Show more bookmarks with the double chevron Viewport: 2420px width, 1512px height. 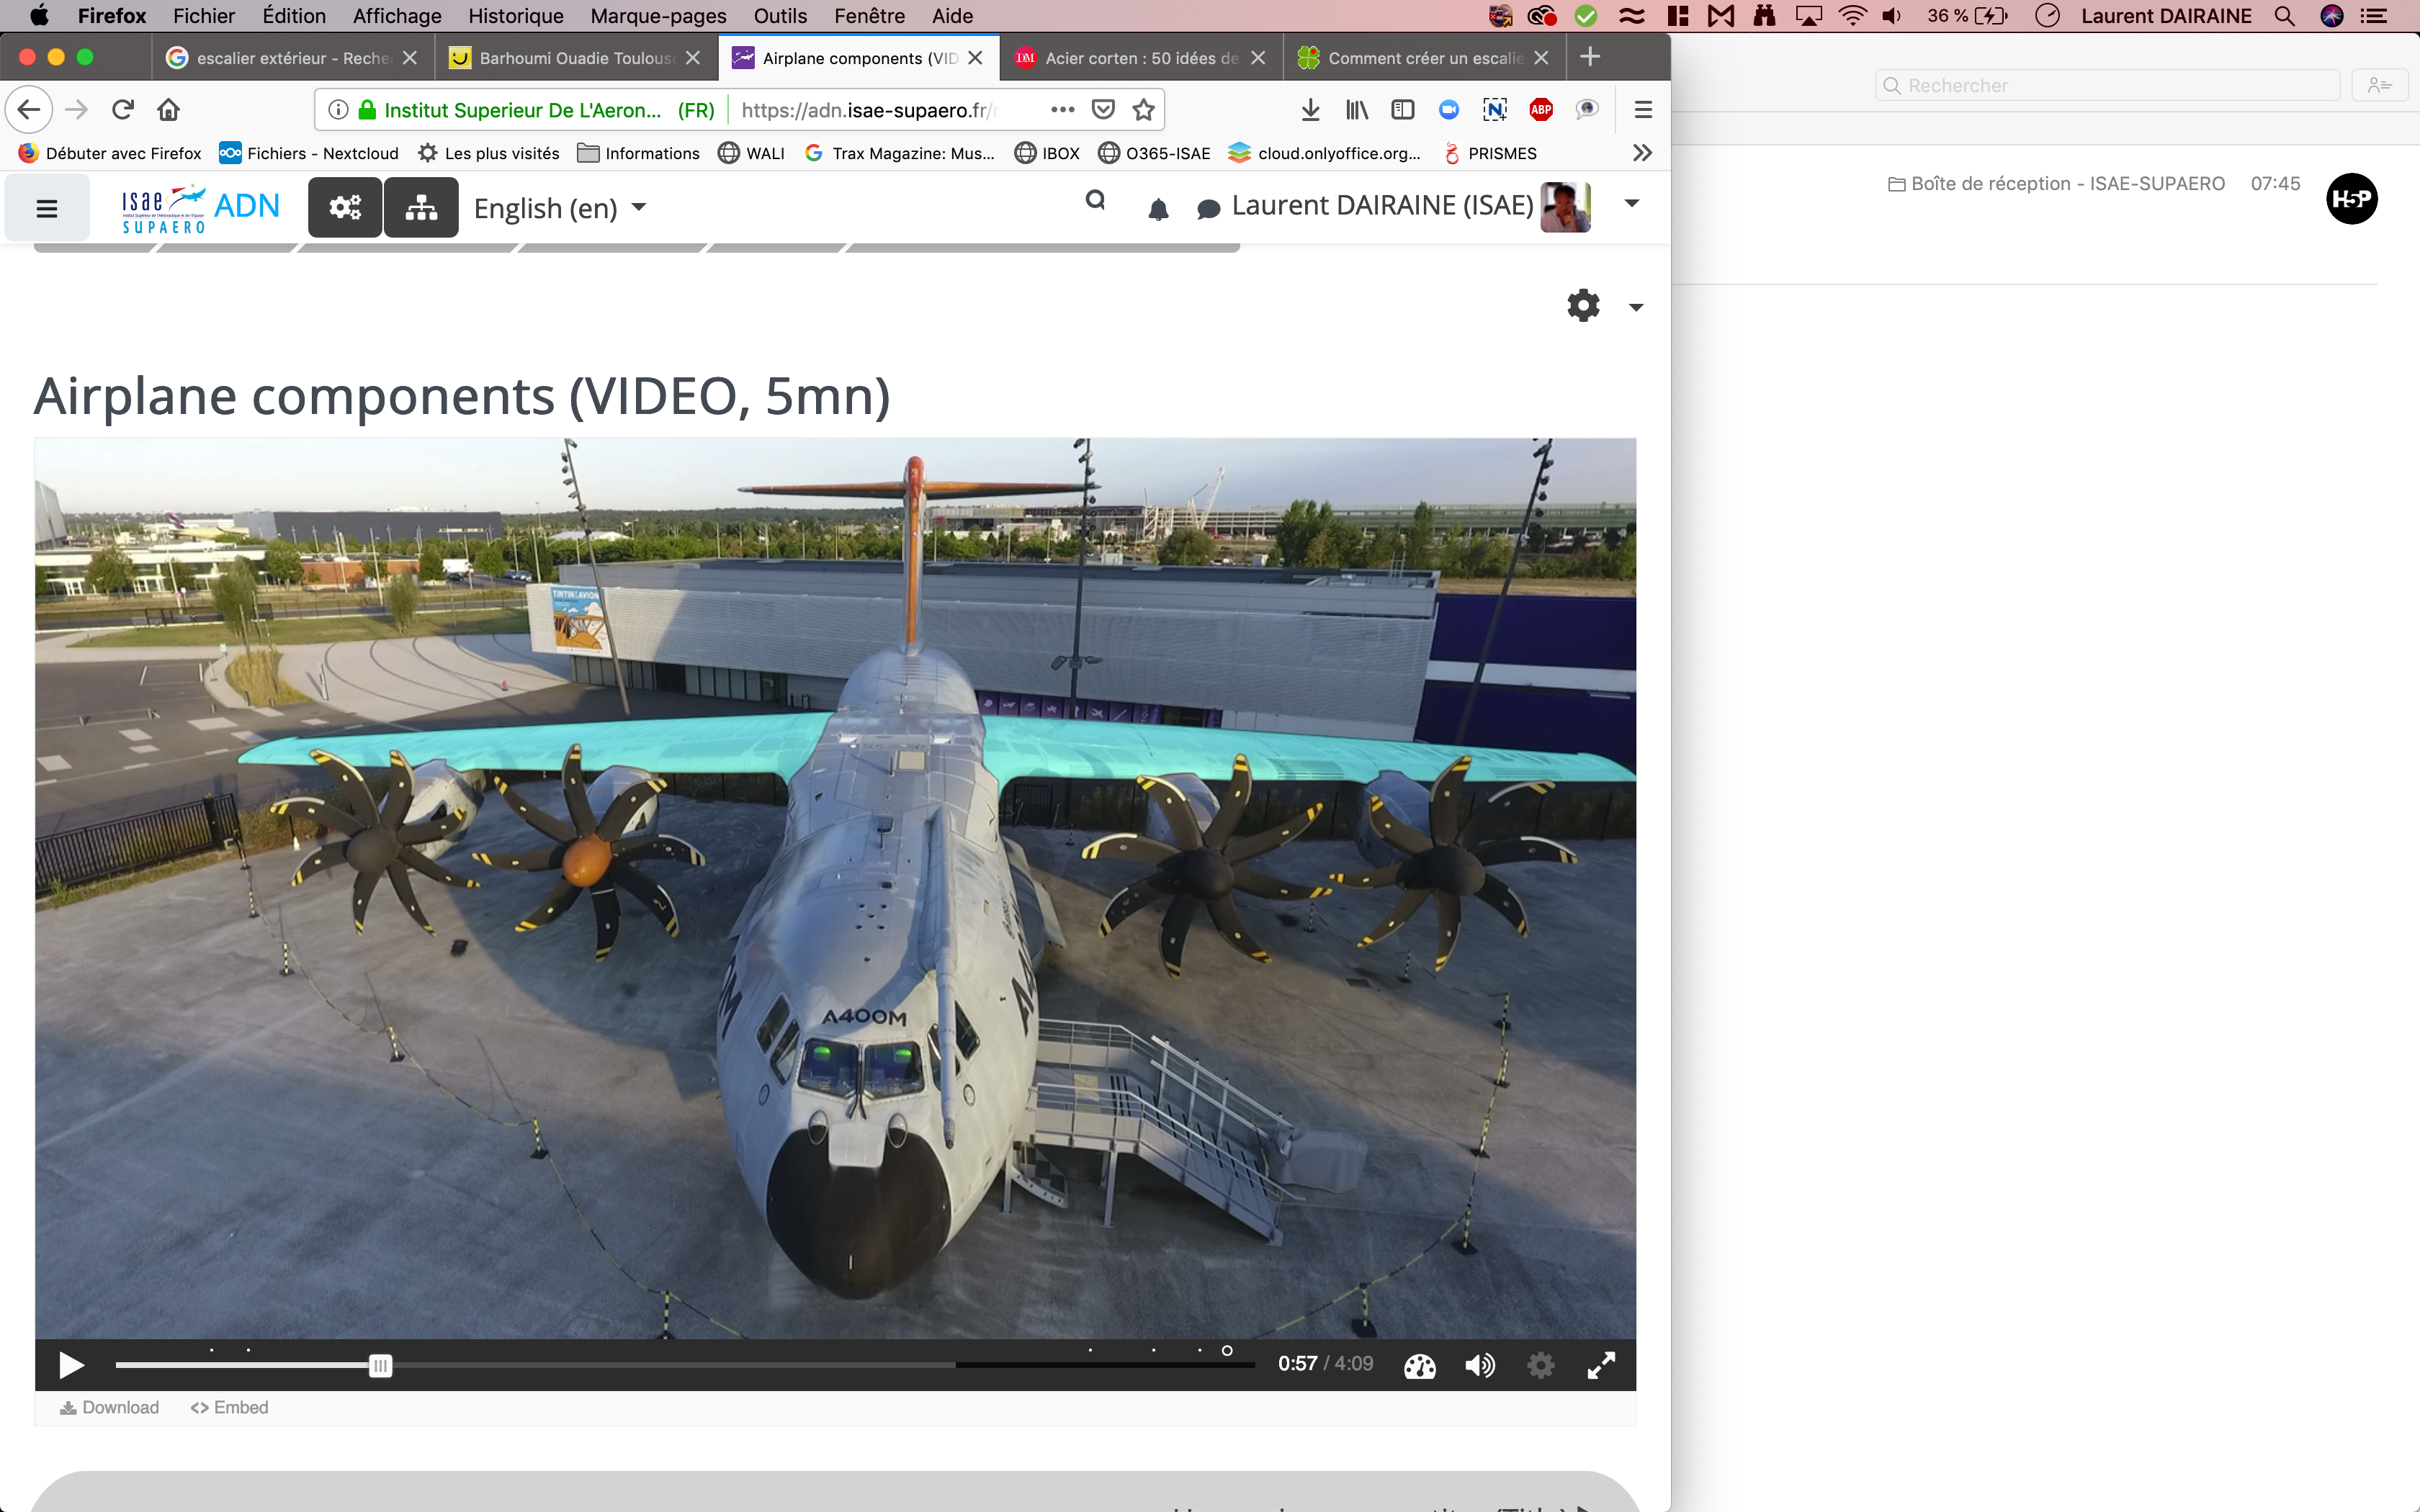[x=1642, y=153]
